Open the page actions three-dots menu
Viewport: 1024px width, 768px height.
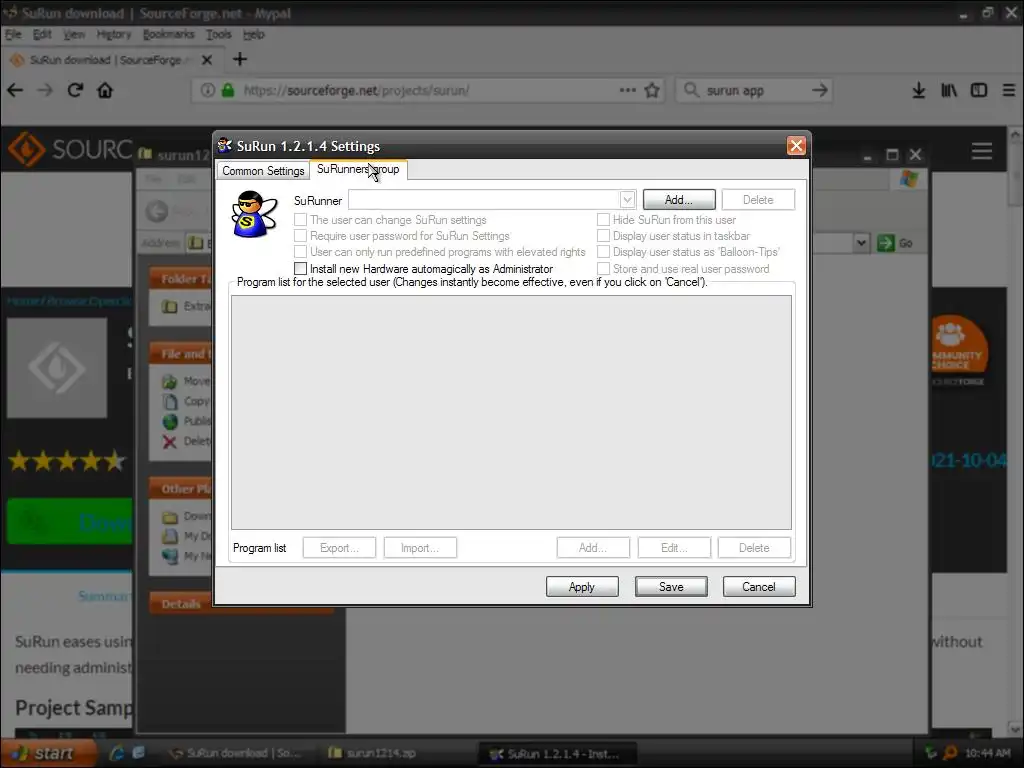[x=628, y=90]
